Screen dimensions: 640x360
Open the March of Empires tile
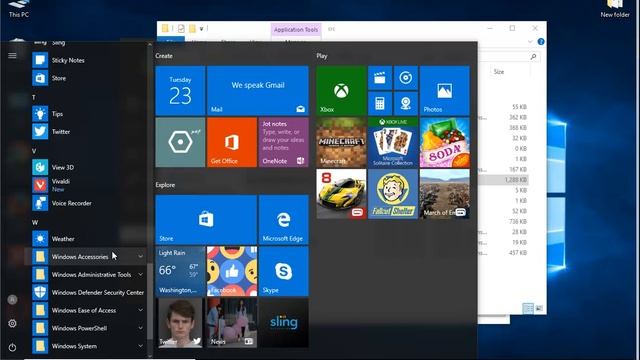coord(444,194)
